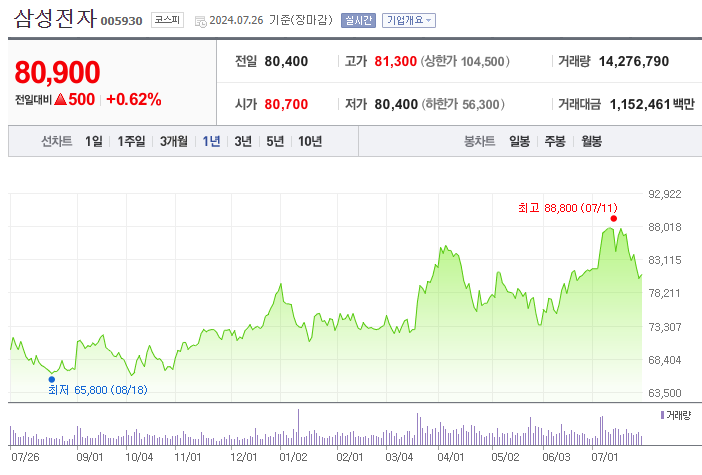Switch chart to 3년 range
The width and height of the screenshot is (702, 475).
[x=243, y=141]
